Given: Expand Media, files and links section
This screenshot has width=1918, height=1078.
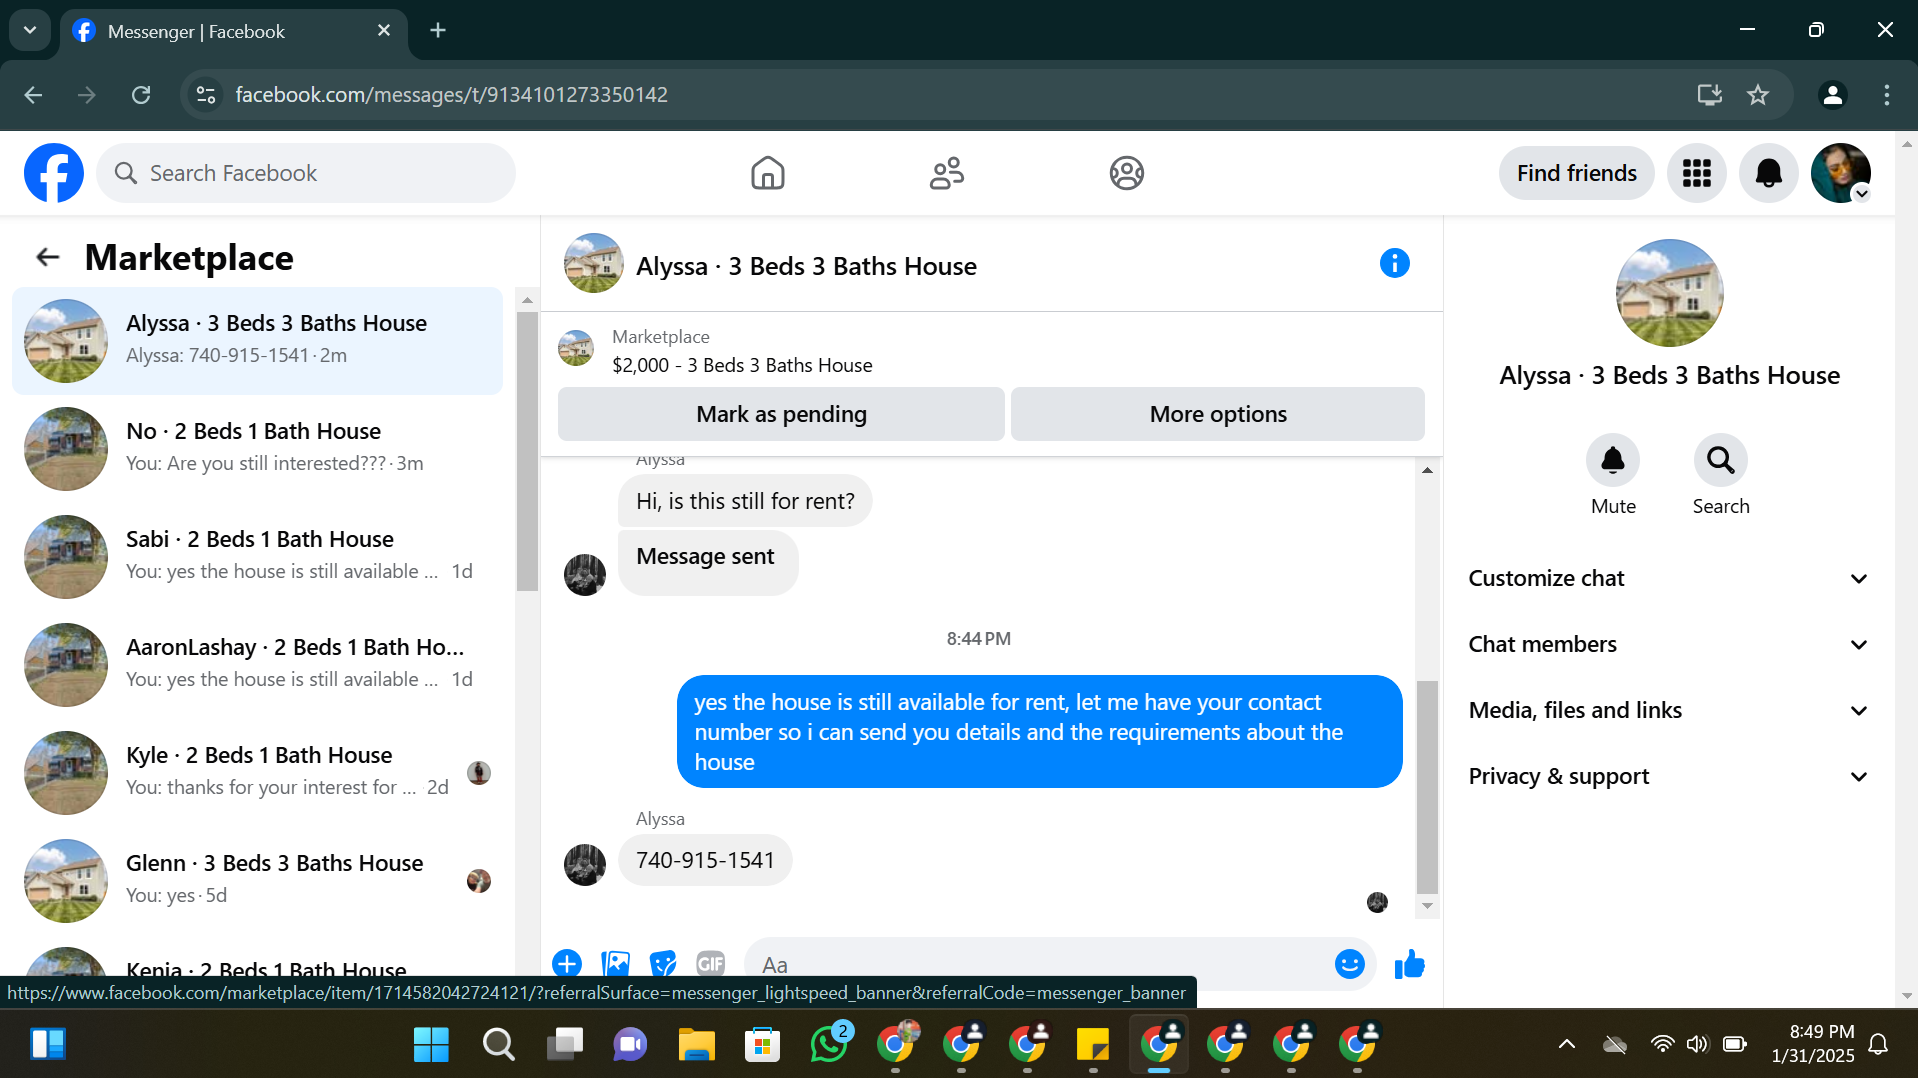Looking at the screenshot, I should coord(1668,711).
